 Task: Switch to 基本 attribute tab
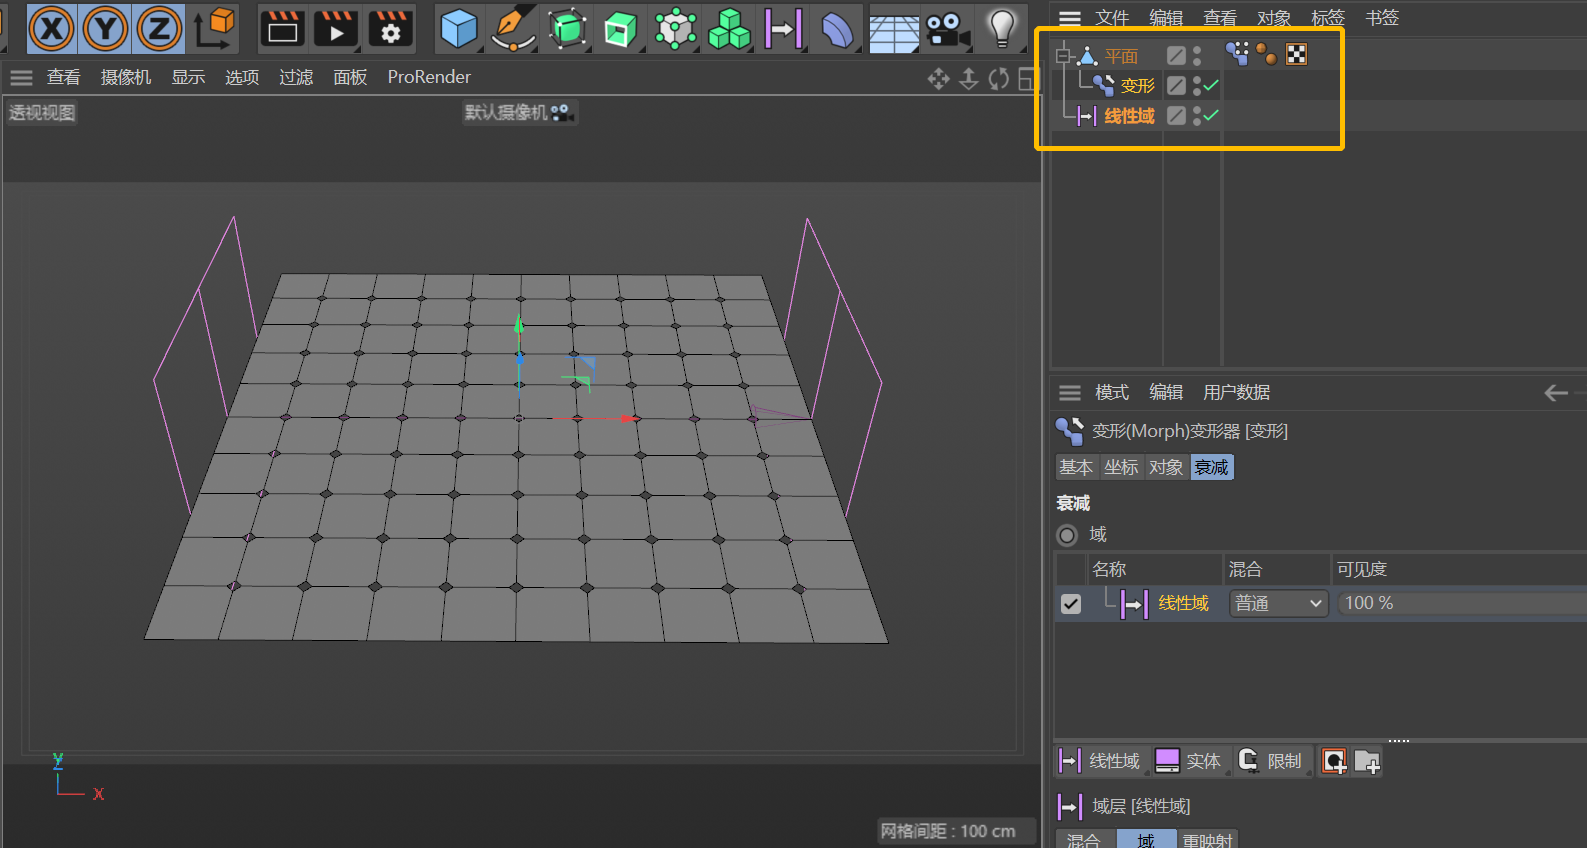(x=1076, y=467)
